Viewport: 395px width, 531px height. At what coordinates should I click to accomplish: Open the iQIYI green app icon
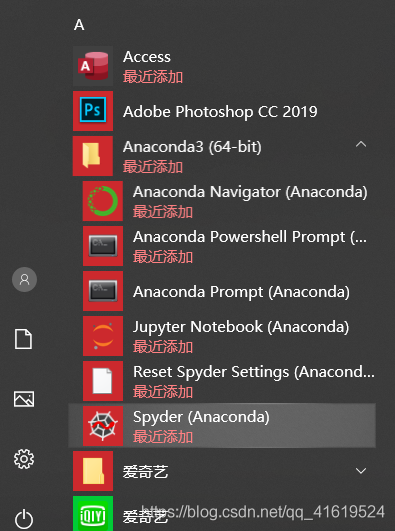(93, 514)
